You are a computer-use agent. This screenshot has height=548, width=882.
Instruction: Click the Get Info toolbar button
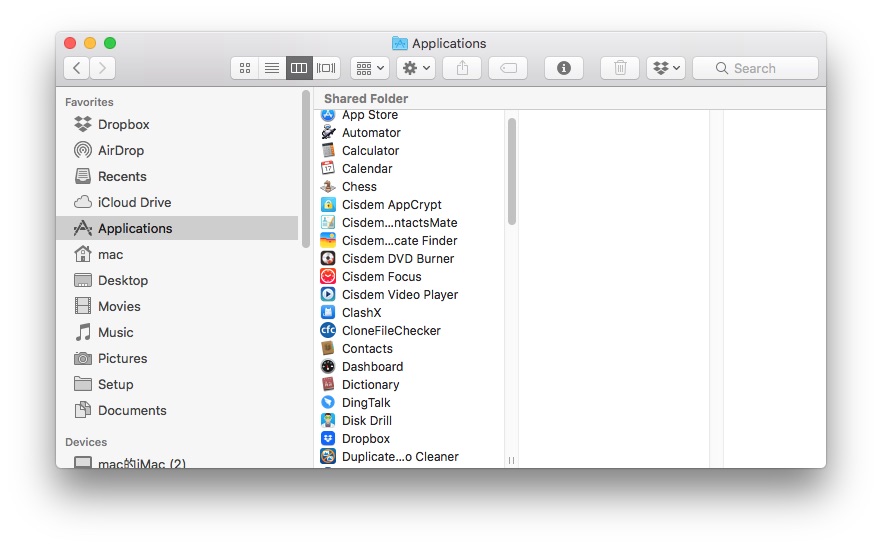[x=564, y=68]
